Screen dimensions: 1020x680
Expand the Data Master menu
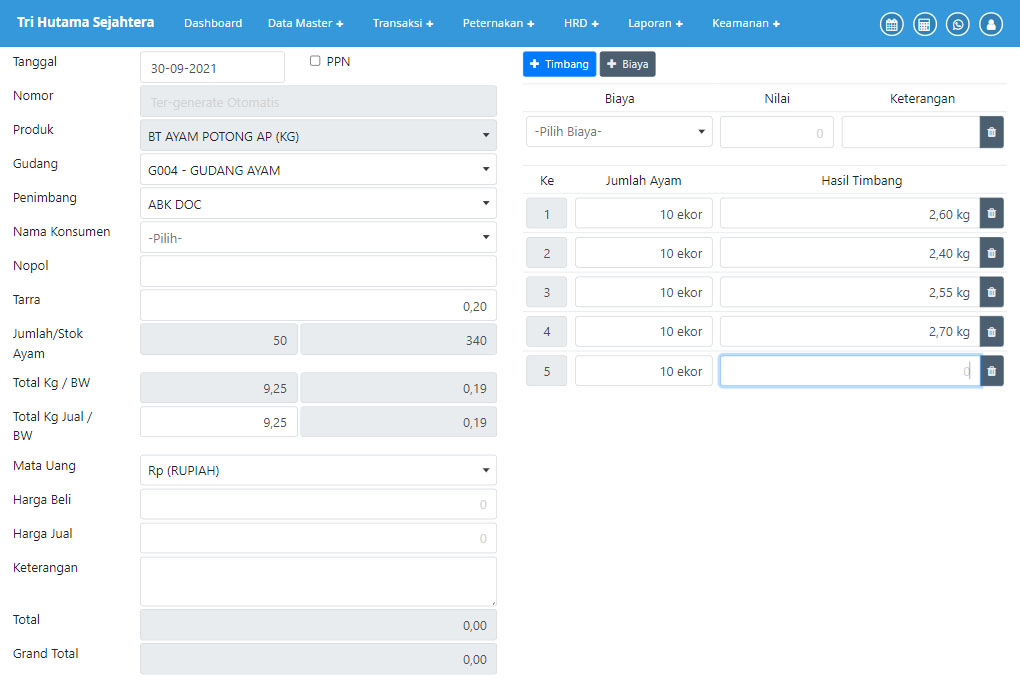point(305,23)
